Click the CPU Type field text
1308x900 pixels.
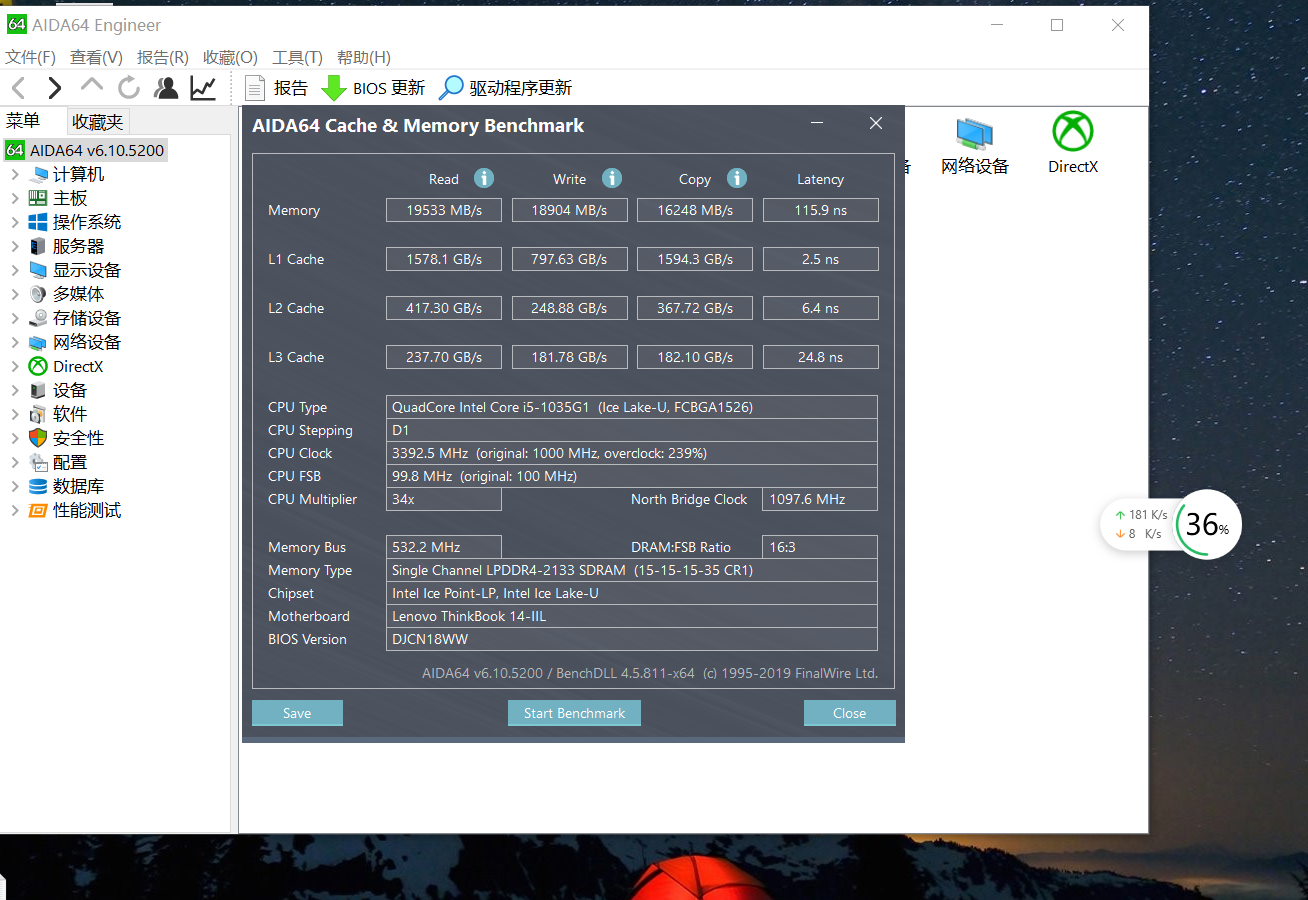click(631, 407)
